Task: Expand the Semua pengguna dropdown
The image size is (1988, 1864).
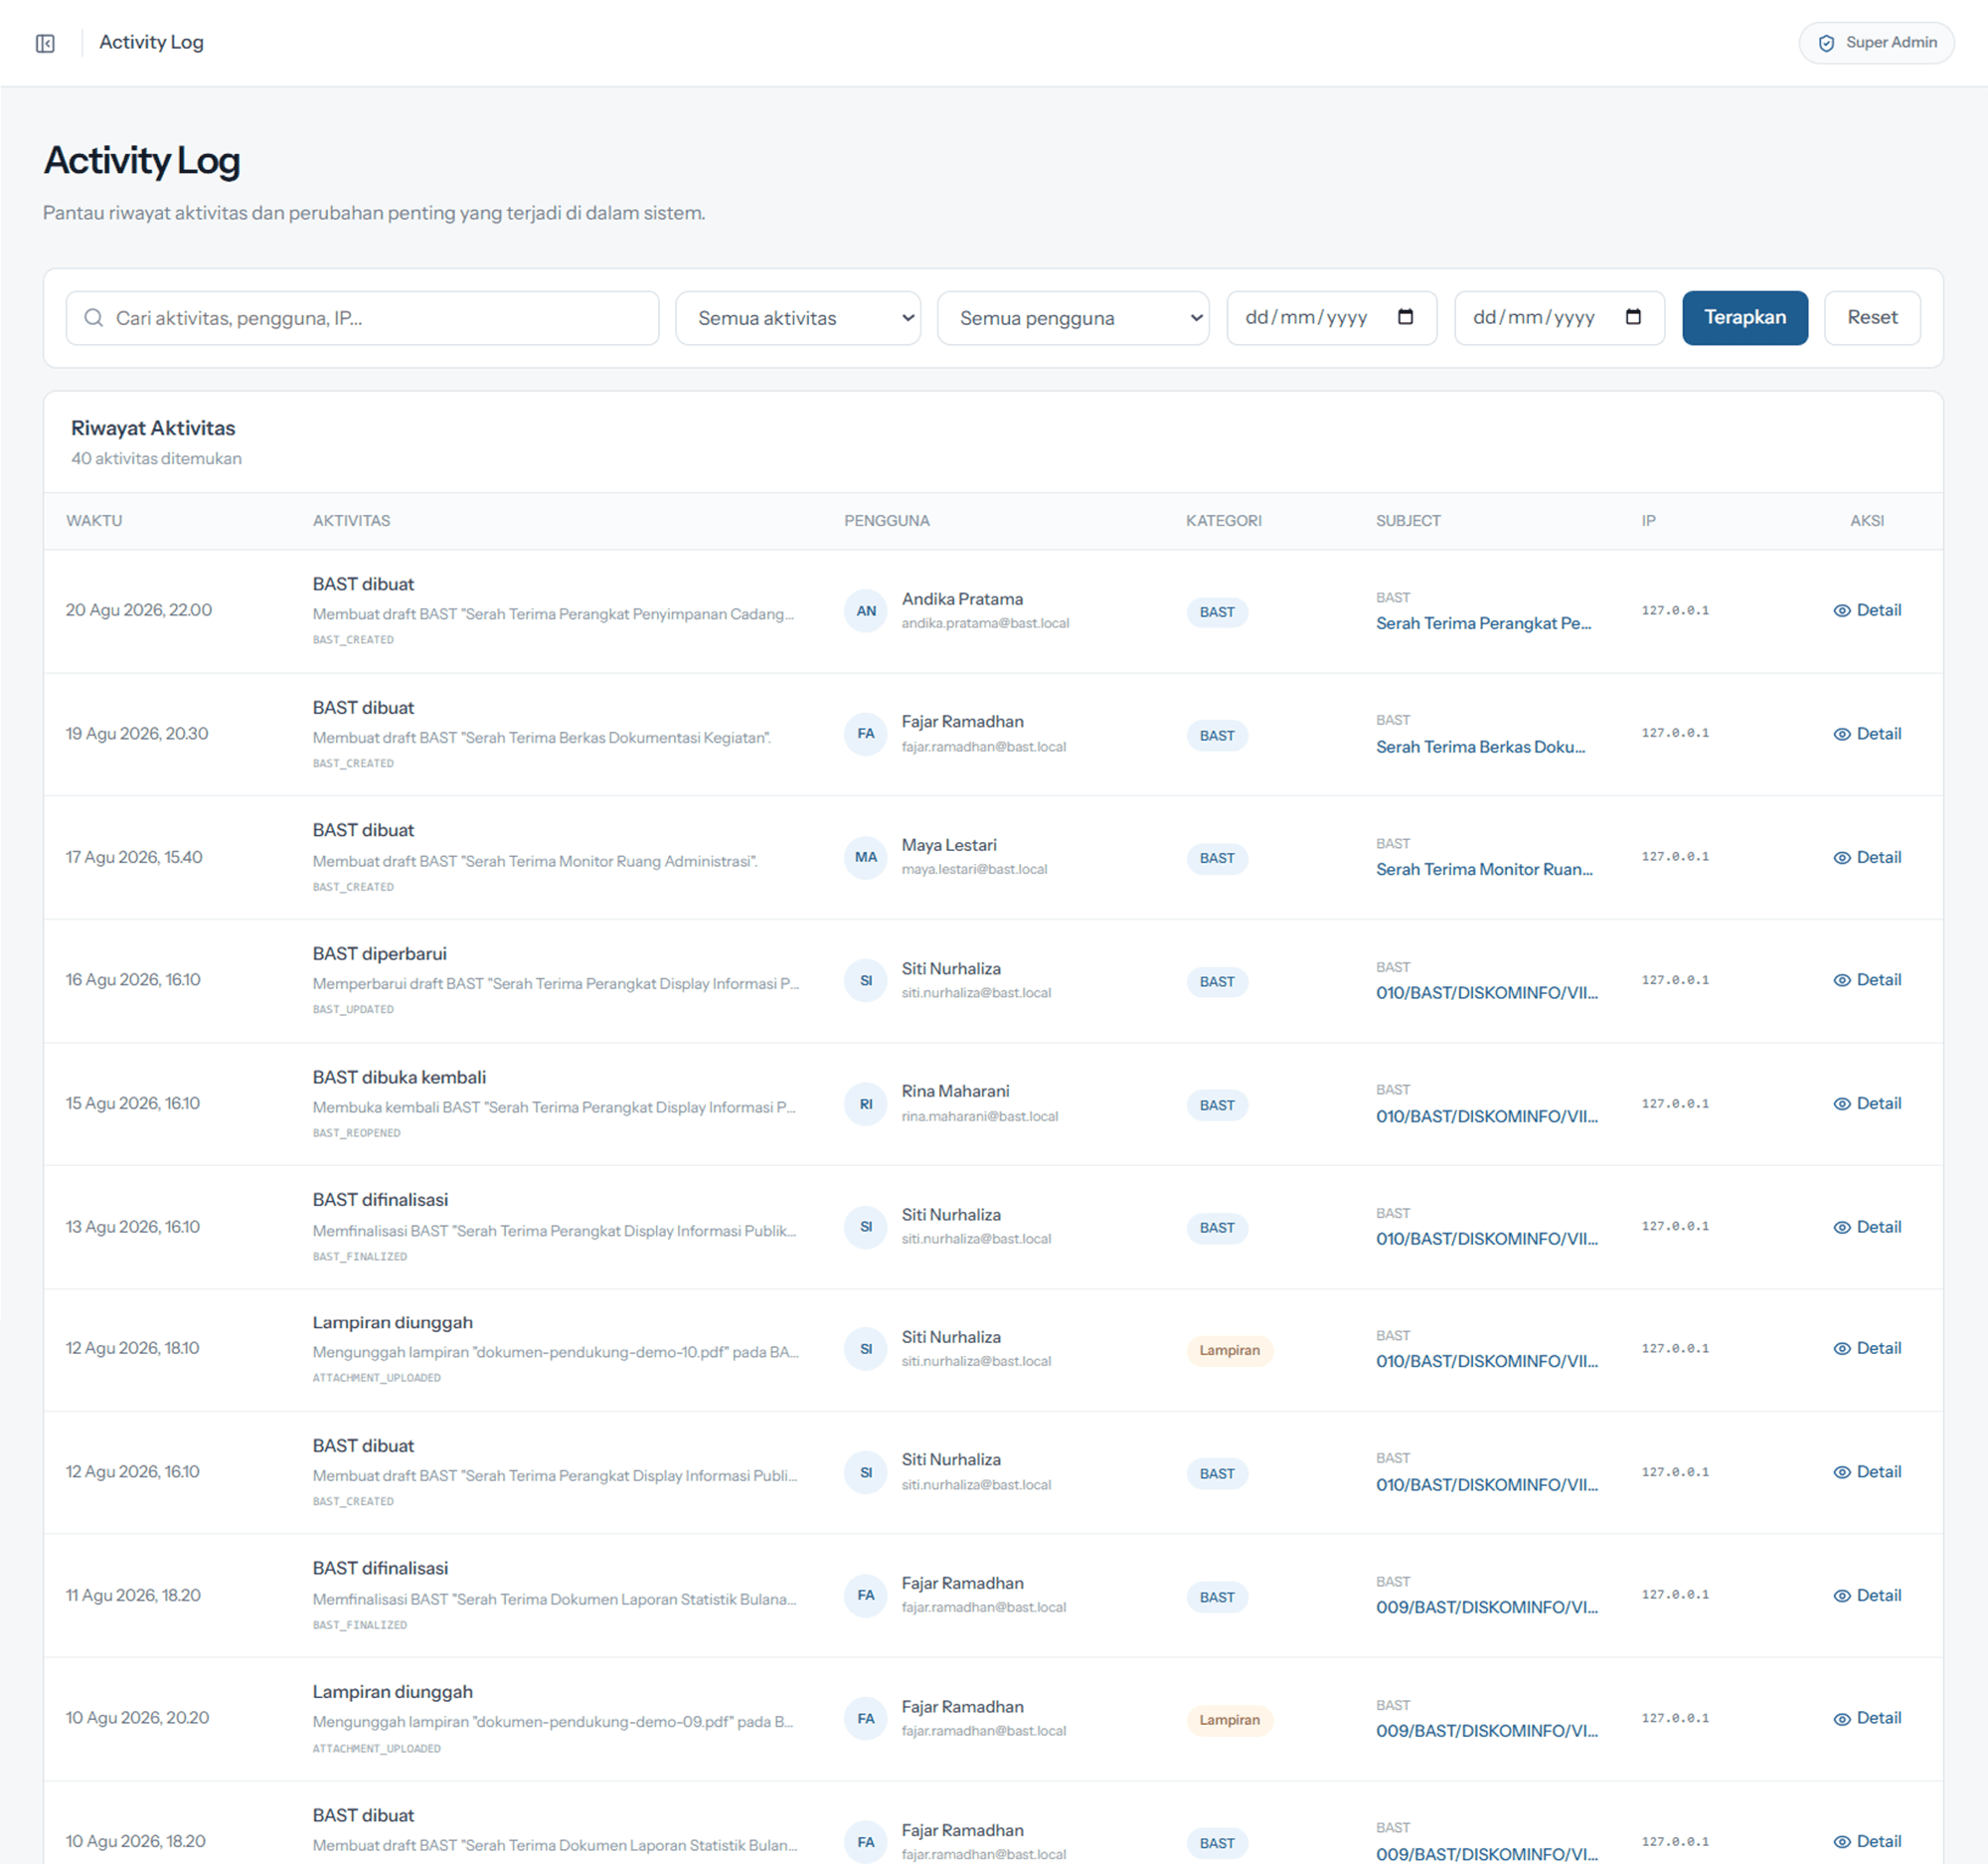Action: pos(1073,318)
